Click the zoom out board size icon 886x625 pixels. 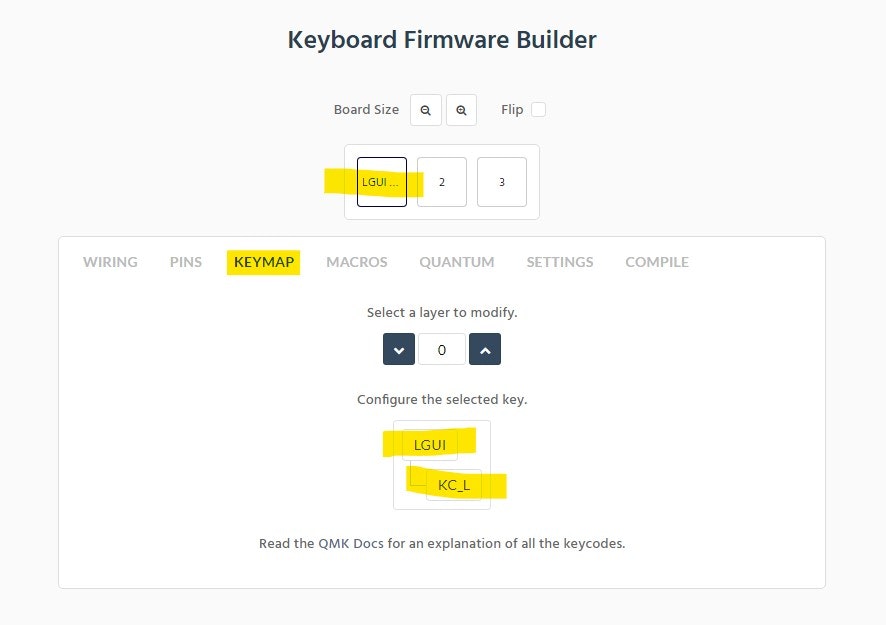click(x=426, y=110)
